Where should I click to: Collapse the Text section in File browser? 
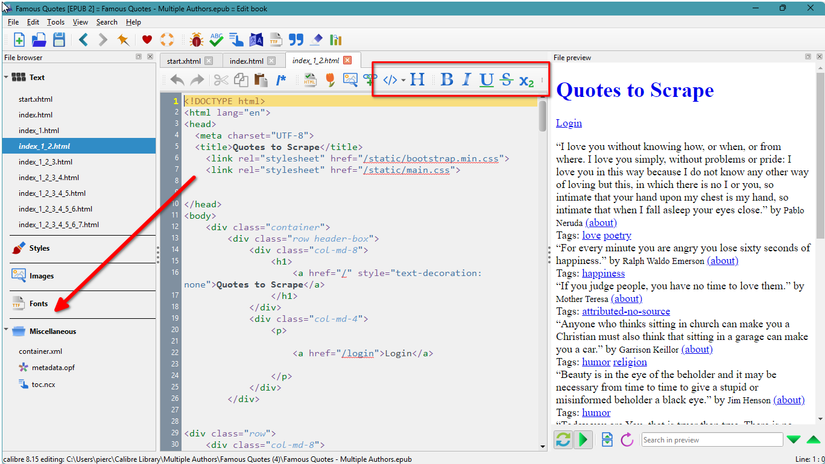tap(6, 77)
